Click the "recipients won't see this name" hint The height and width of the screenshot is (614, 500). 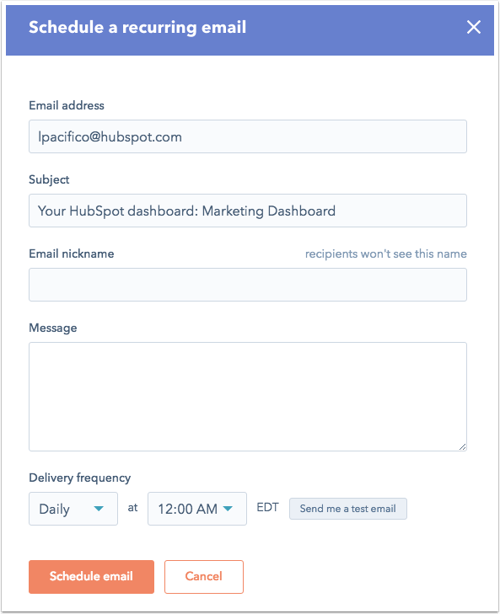click(386, 254)
